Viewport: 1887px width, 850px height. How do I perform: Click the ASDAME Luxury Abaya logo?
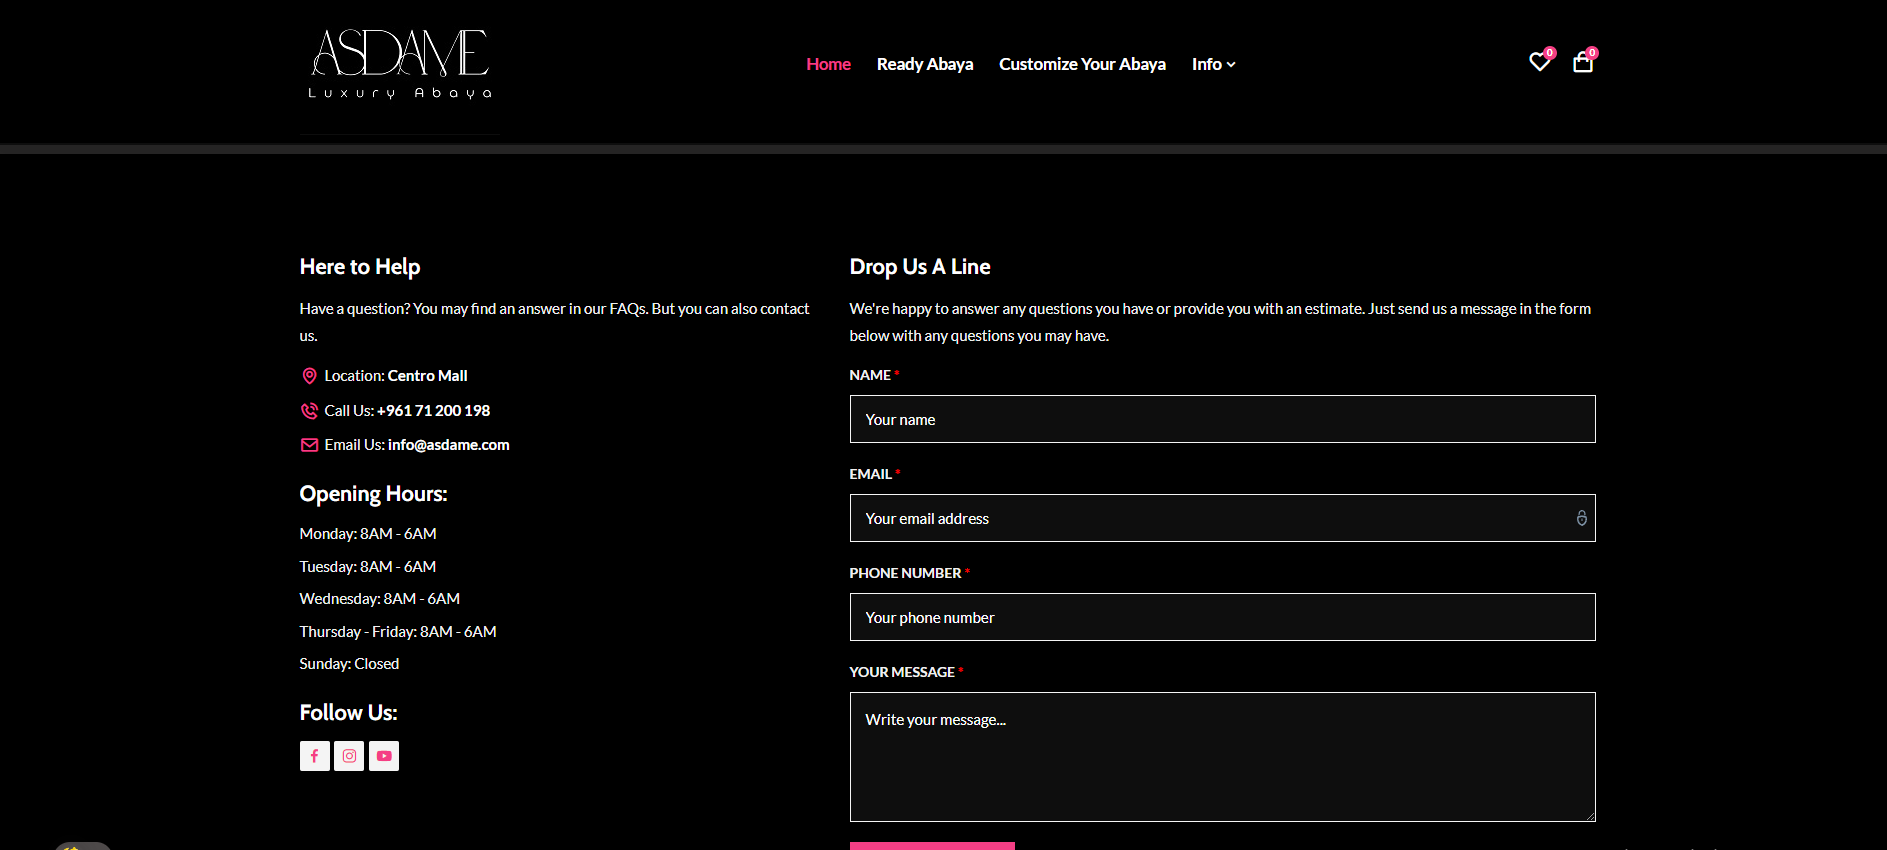(x=400, y=65)
